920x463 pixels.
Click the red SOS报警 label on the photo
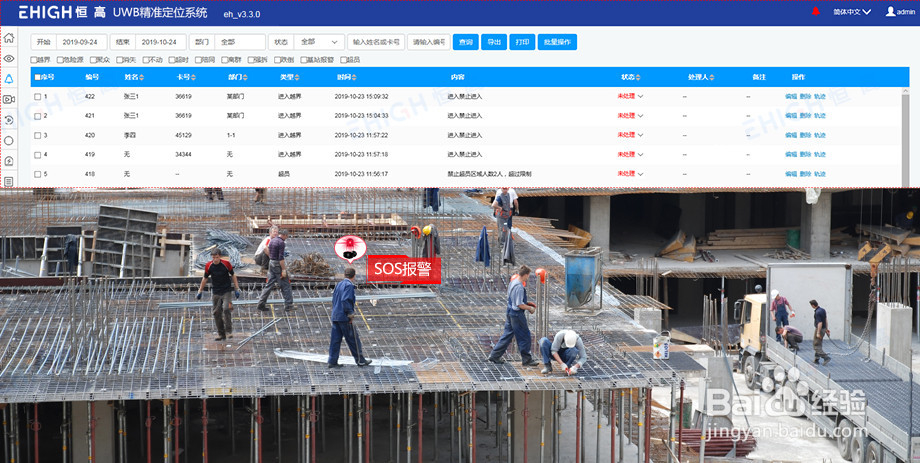coord(404,270)
